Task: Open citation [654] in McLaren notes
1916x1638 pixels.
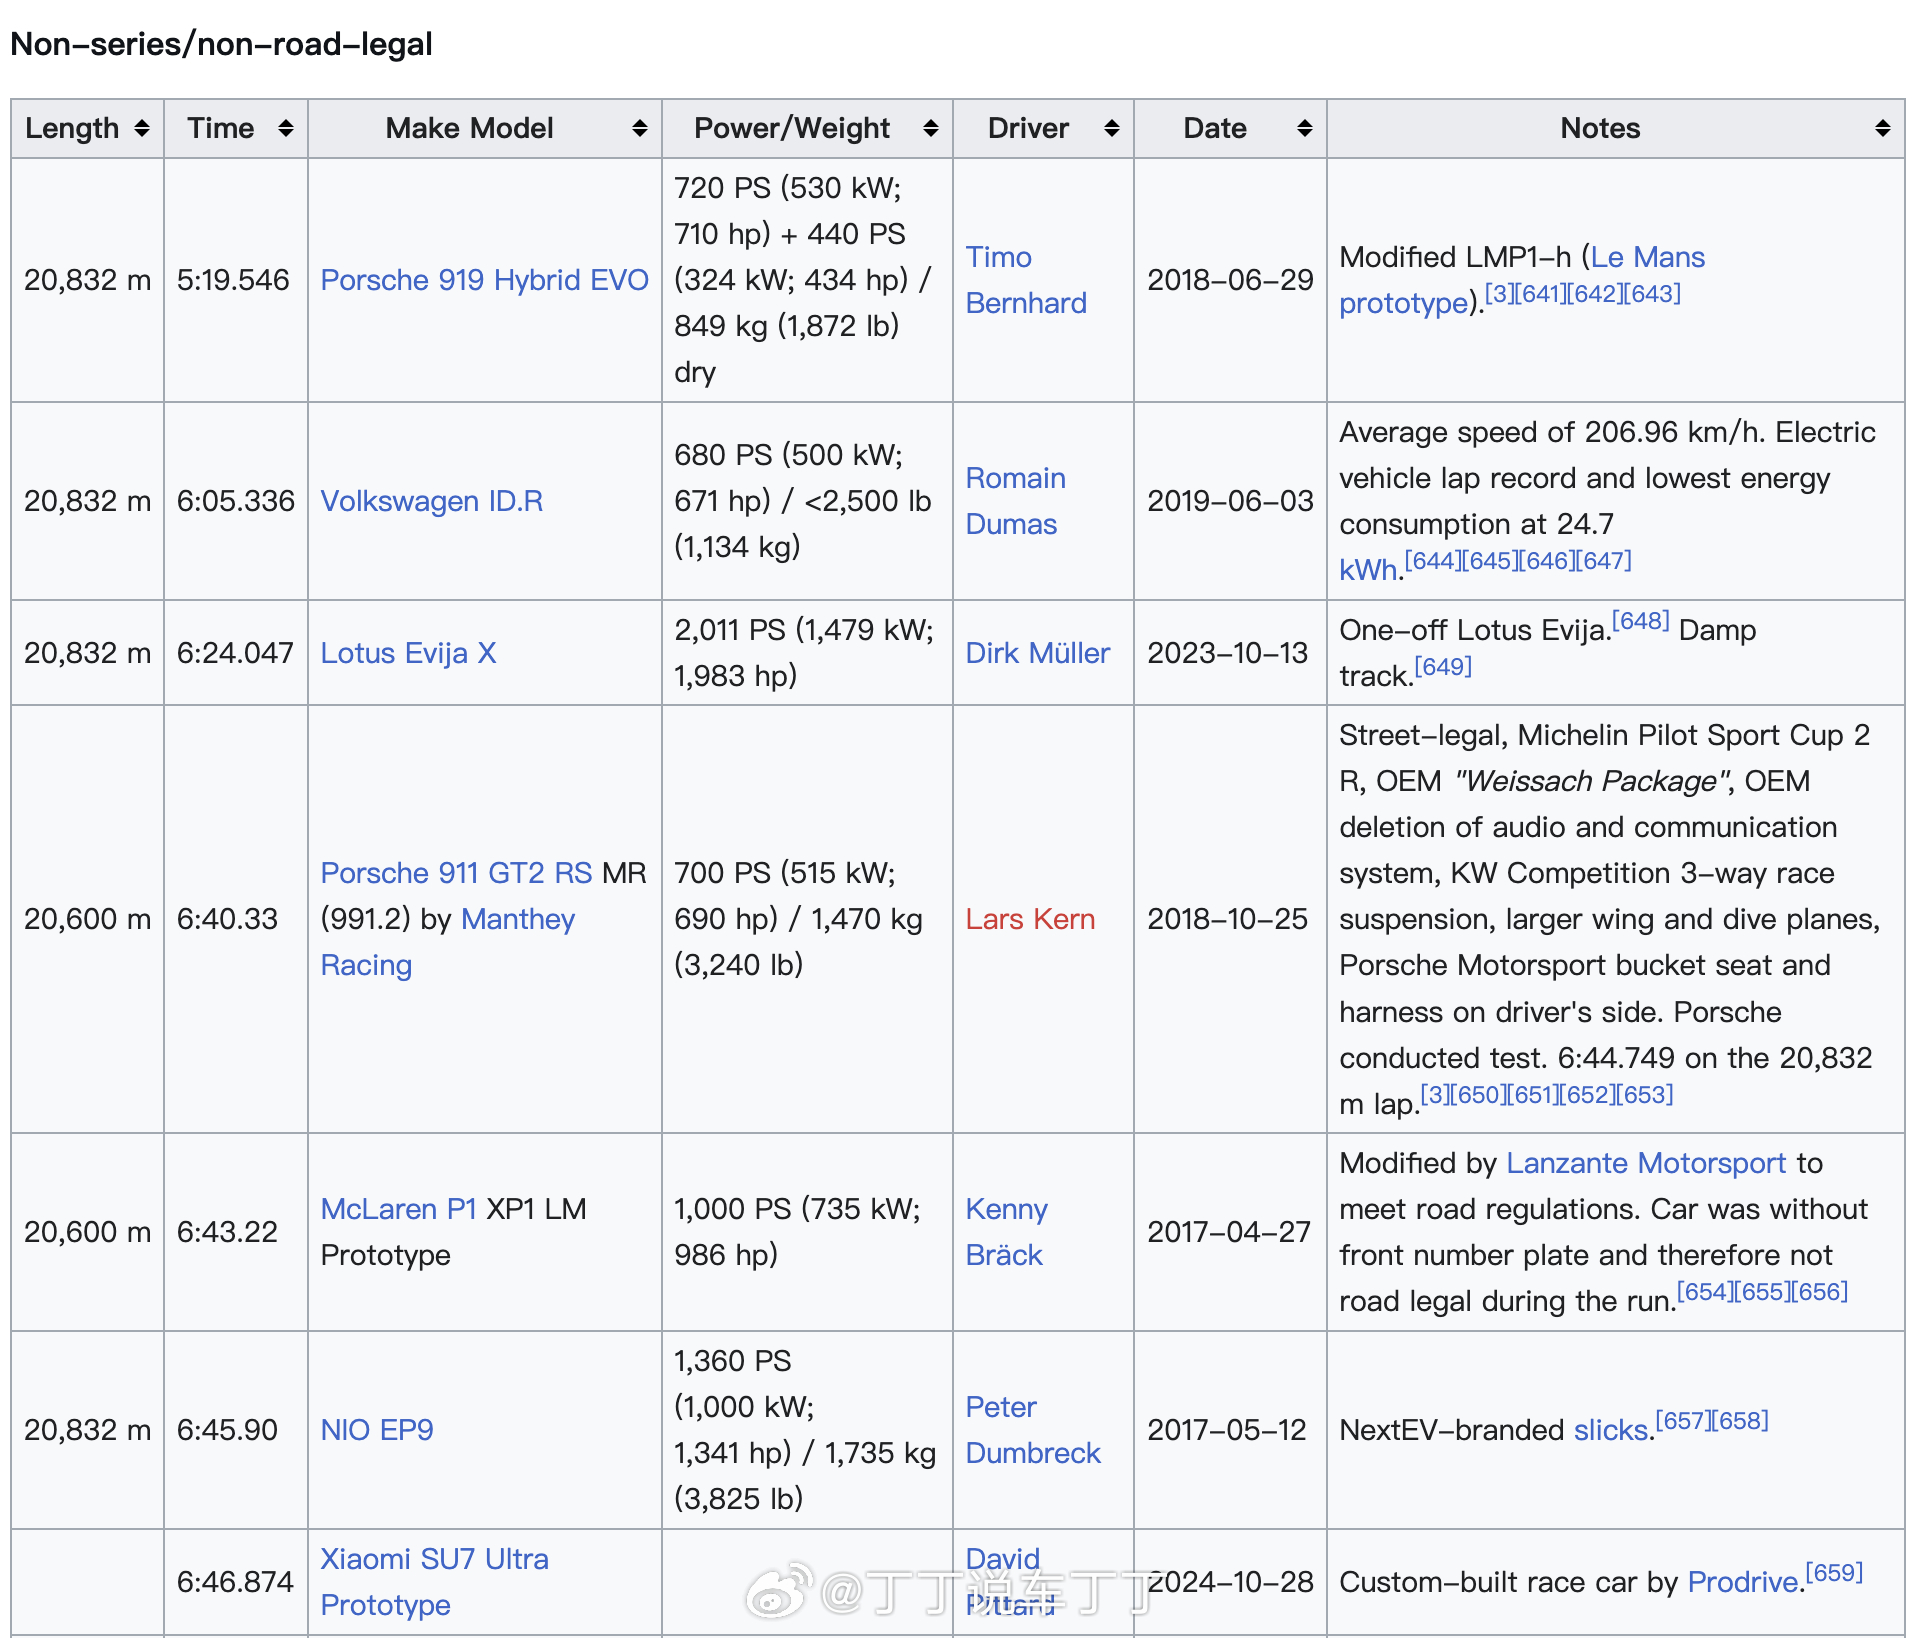Action: point(1705,1292)
